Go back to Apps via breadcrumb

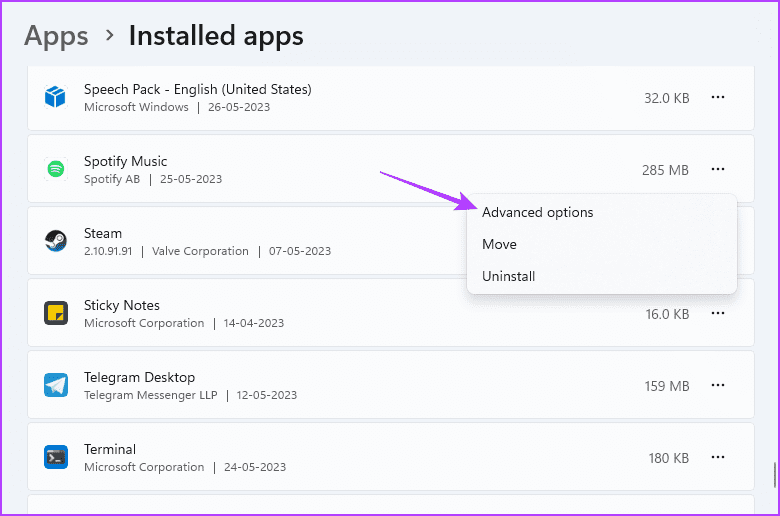pos(56,36)
